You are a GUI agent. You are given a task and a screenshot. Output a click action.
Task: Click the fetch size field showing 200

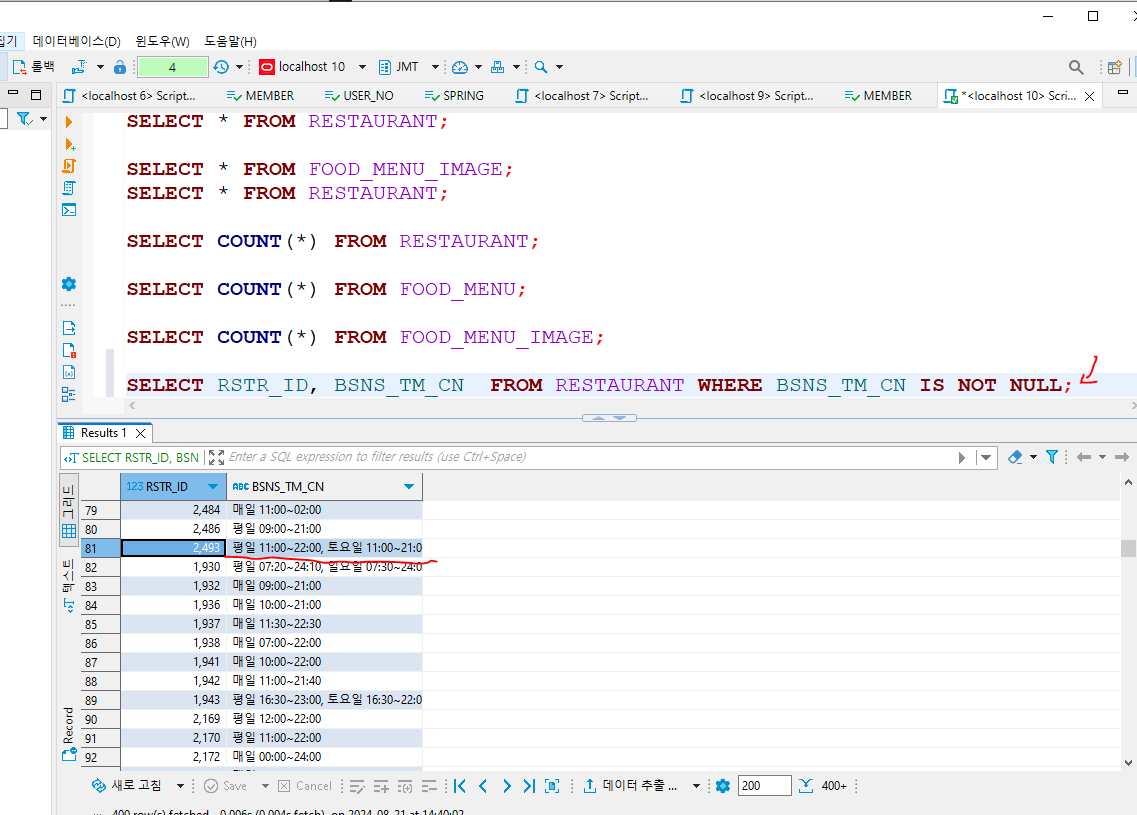coord(764,786)
